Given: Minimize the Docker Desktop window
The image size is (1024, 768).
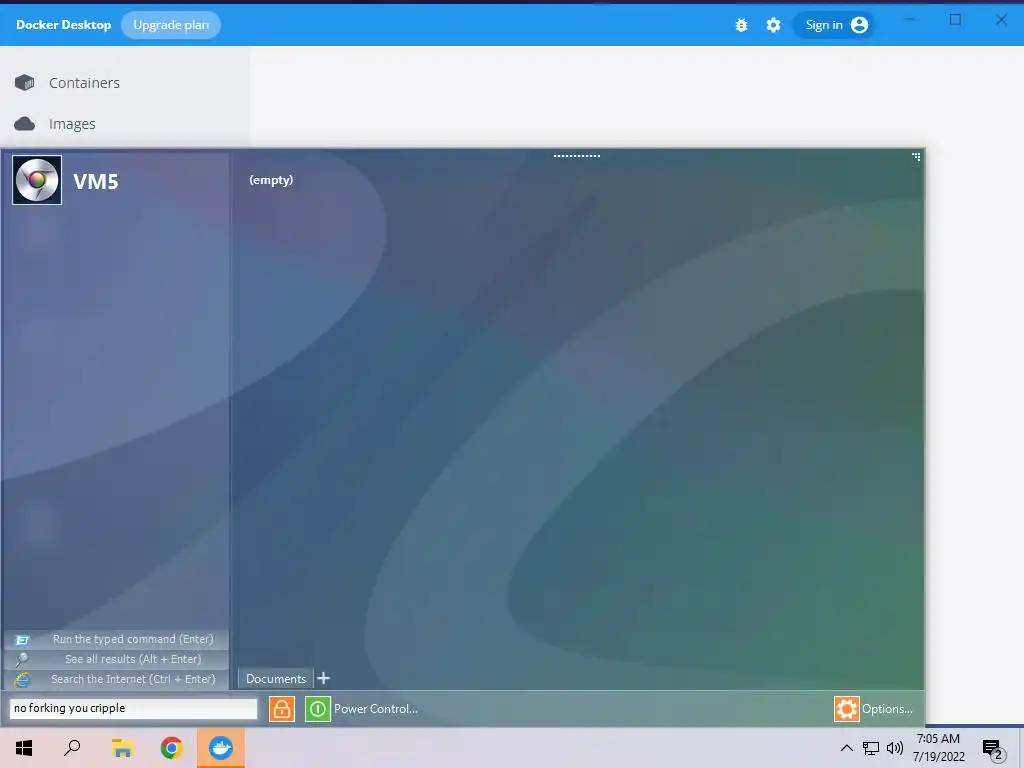Looking at the screenshot, I should coord(909,20).
